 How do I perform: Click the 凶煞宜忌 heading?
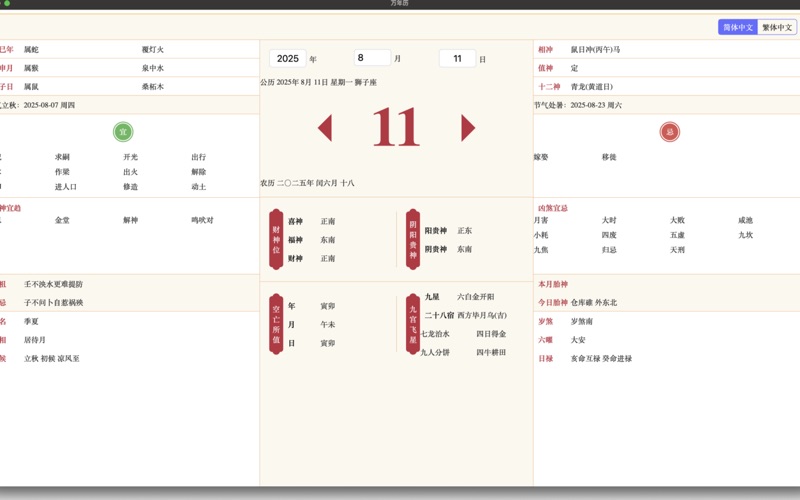(x=553, y=208)
